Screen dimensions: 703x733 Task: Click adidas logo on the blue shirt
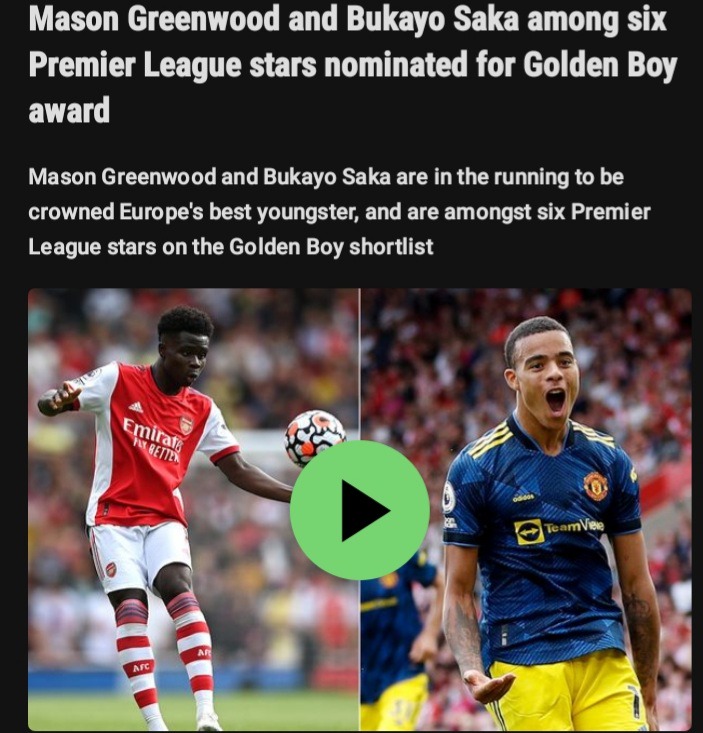pos(523,497)
